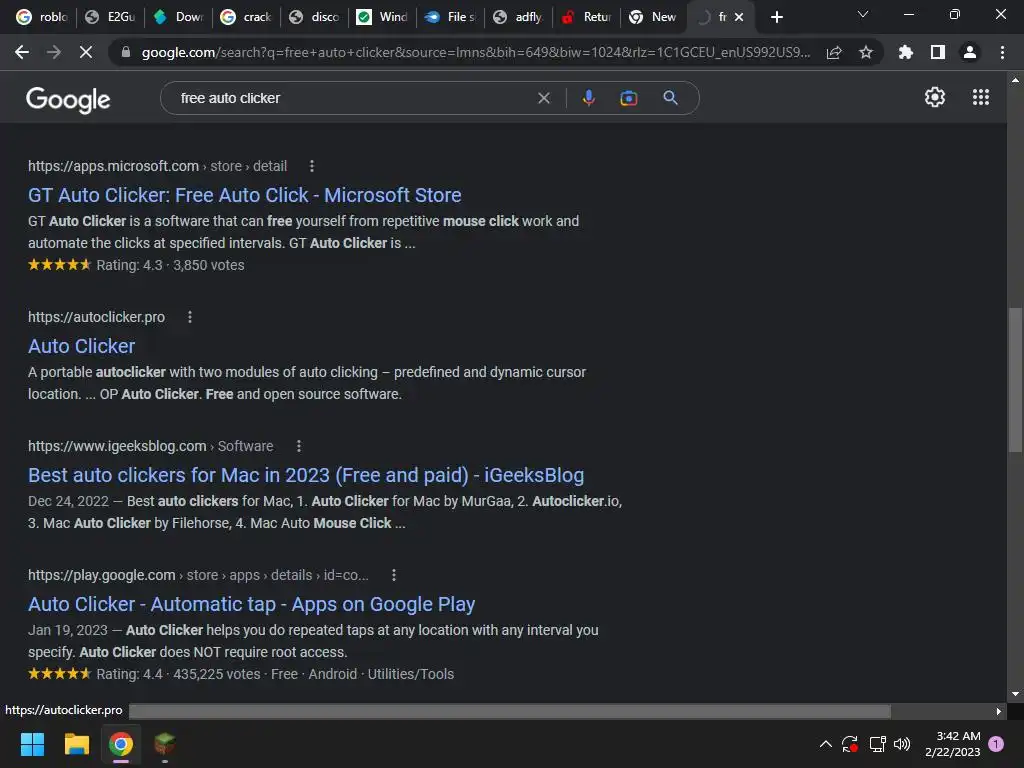The image size is (1024, 768).
Task: Click 'Rating: 4.3 · 3,850 votes' text
Action: (170, 265)
